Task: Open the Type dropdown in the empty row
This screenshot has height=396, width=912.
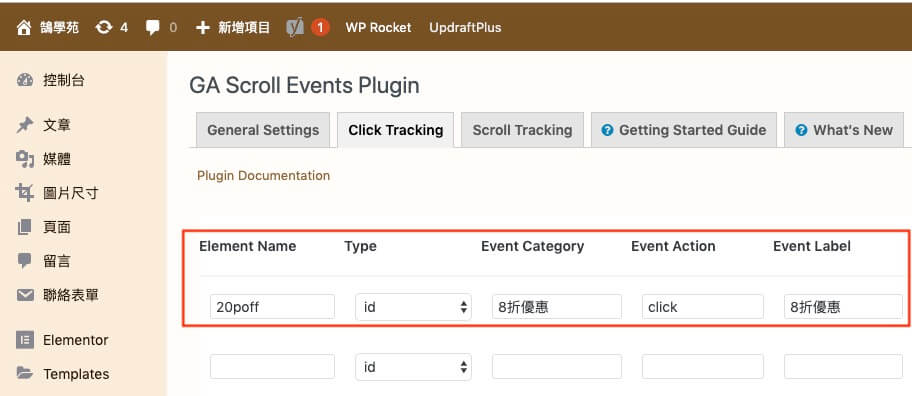Action: click(414, 367)
